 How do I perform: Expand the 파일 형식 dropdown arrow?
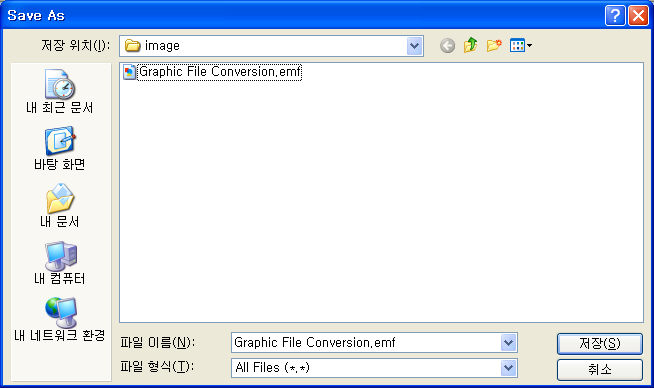(508, 368)
